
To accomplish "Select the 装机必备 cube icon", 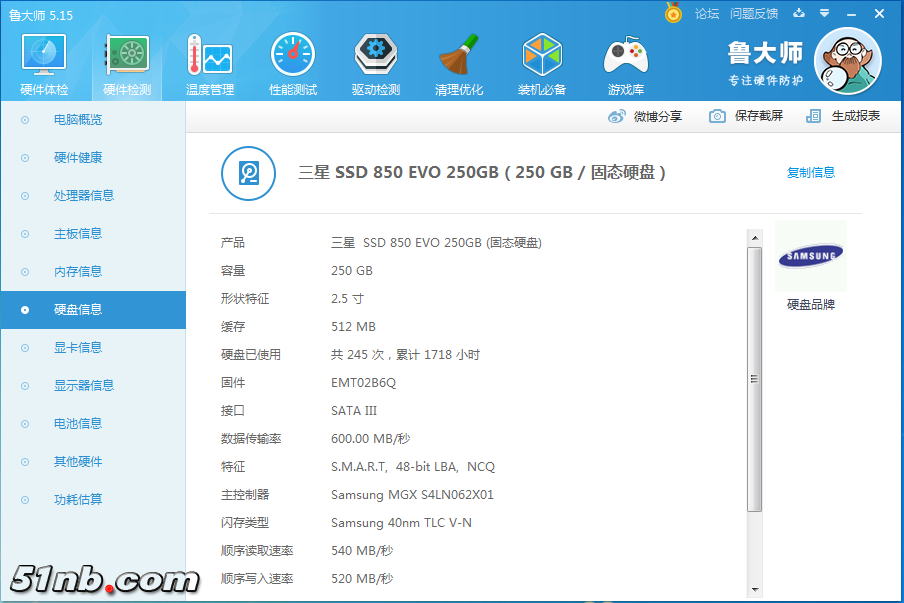I will pyautogui.click(x=542, y=57).
